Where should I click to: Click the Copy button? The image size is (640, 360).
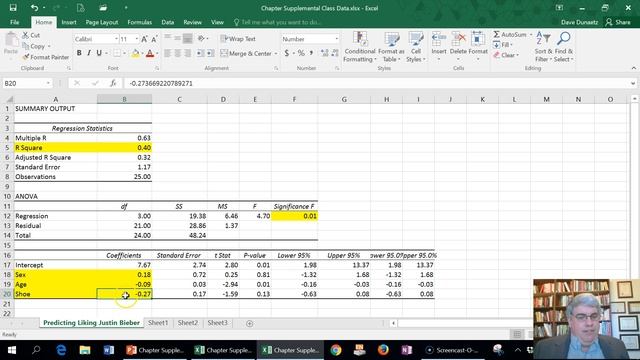(34, 46)
